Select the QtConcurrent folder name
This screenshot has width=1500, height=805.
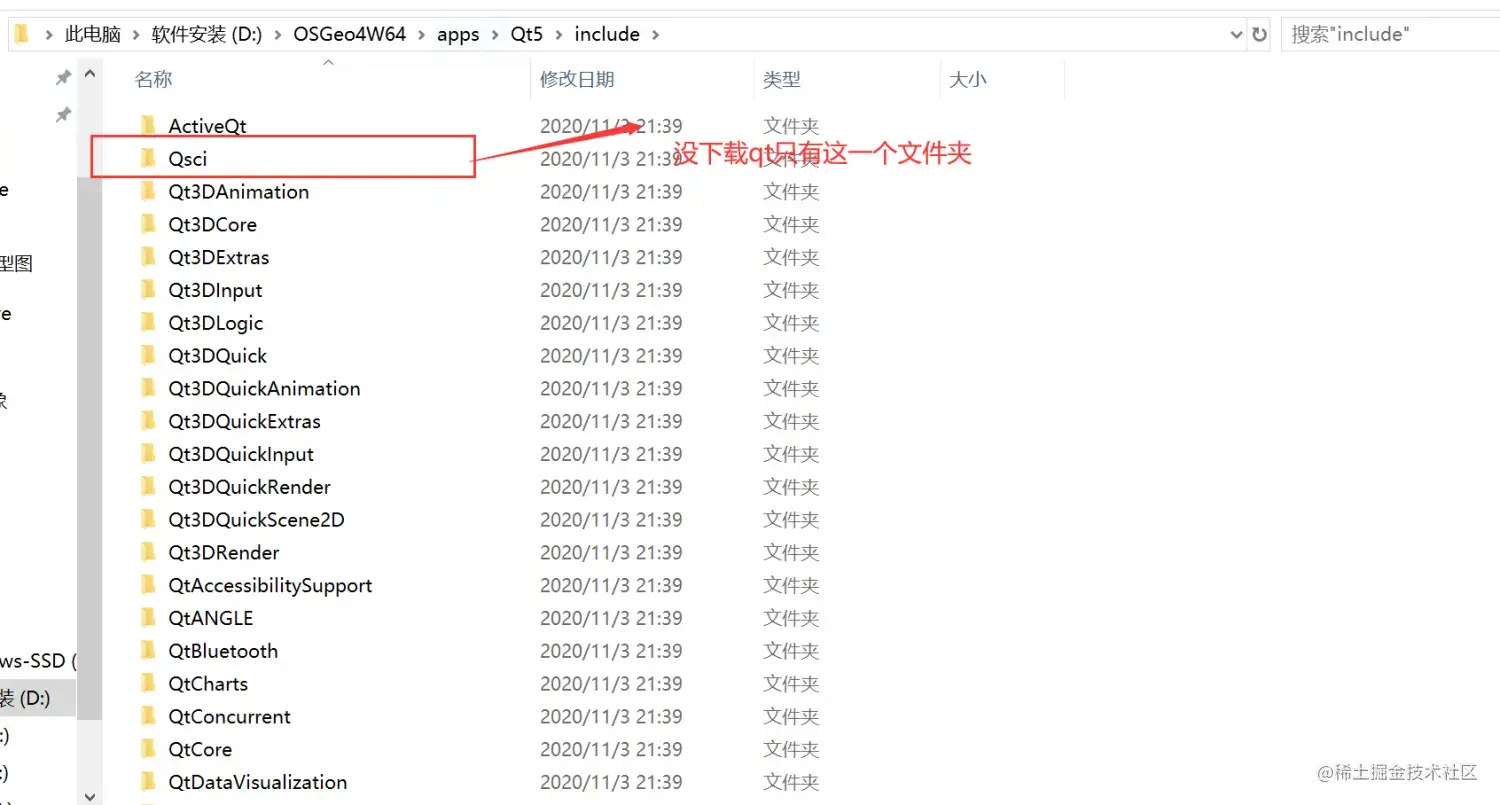pos(229,716)
